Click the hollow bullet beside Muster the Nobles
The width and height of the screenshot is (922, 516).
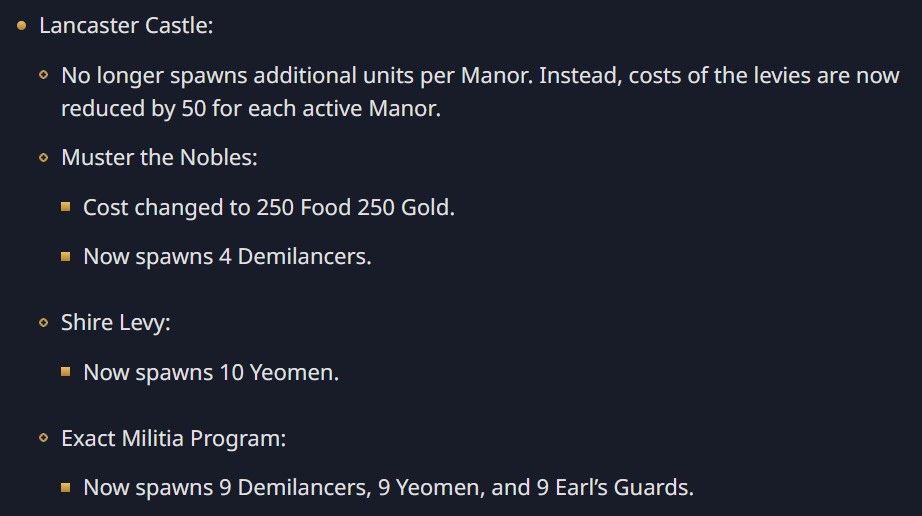coord(44,157)
